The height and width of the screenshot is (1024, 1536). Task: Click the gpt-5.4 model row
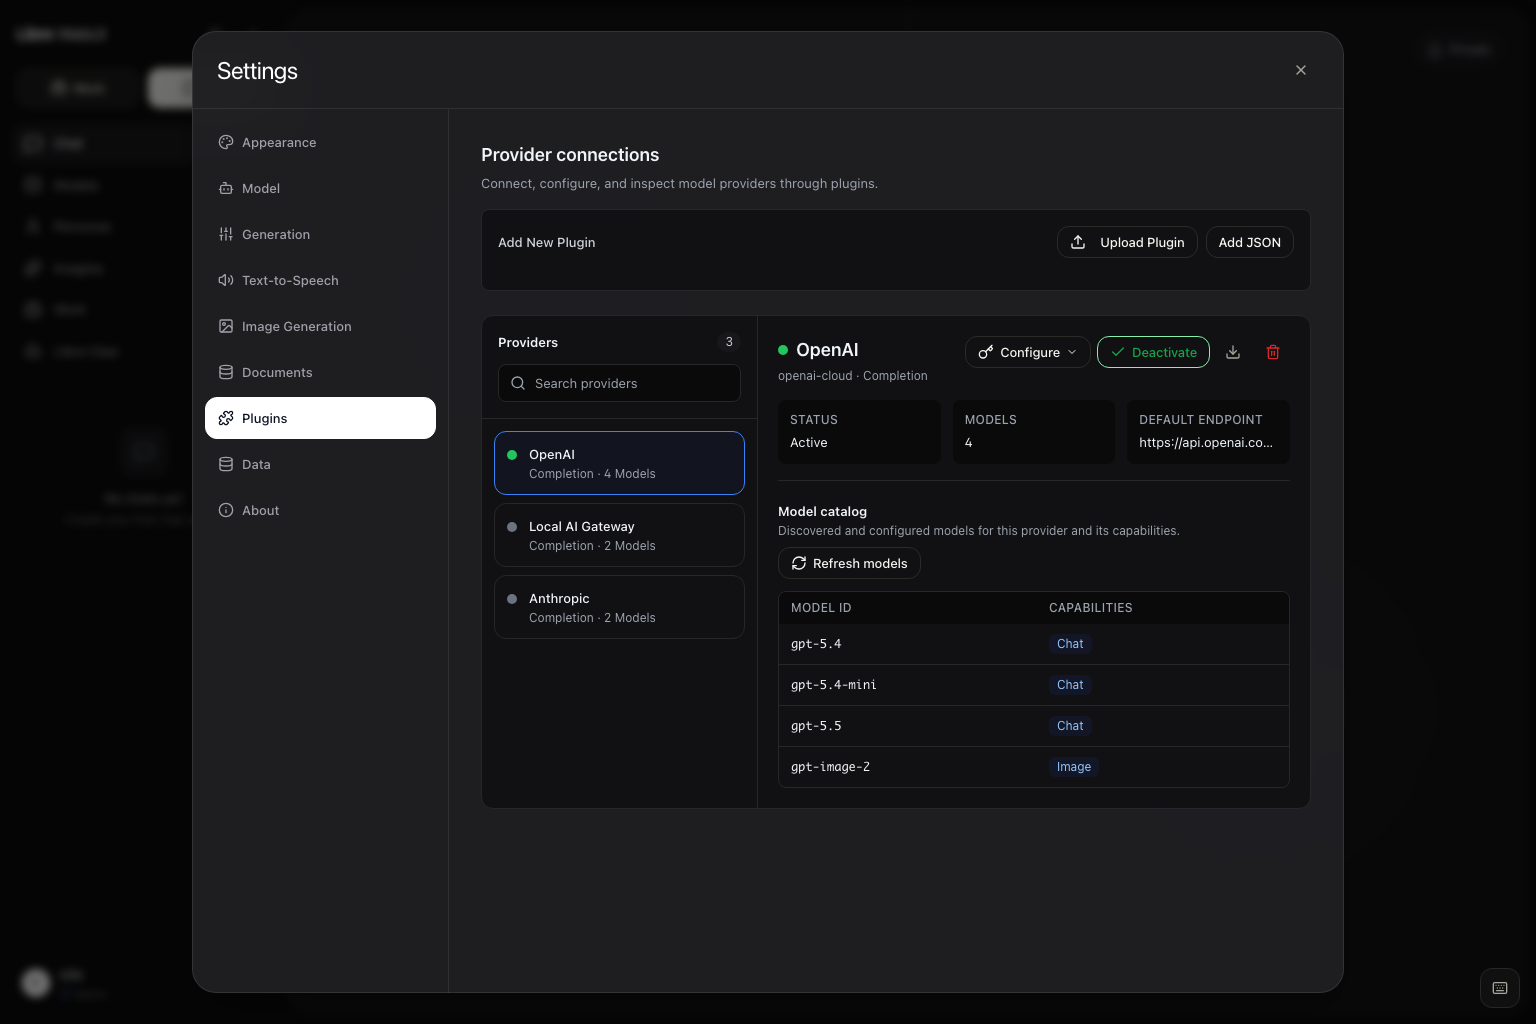click(1034, 644)
